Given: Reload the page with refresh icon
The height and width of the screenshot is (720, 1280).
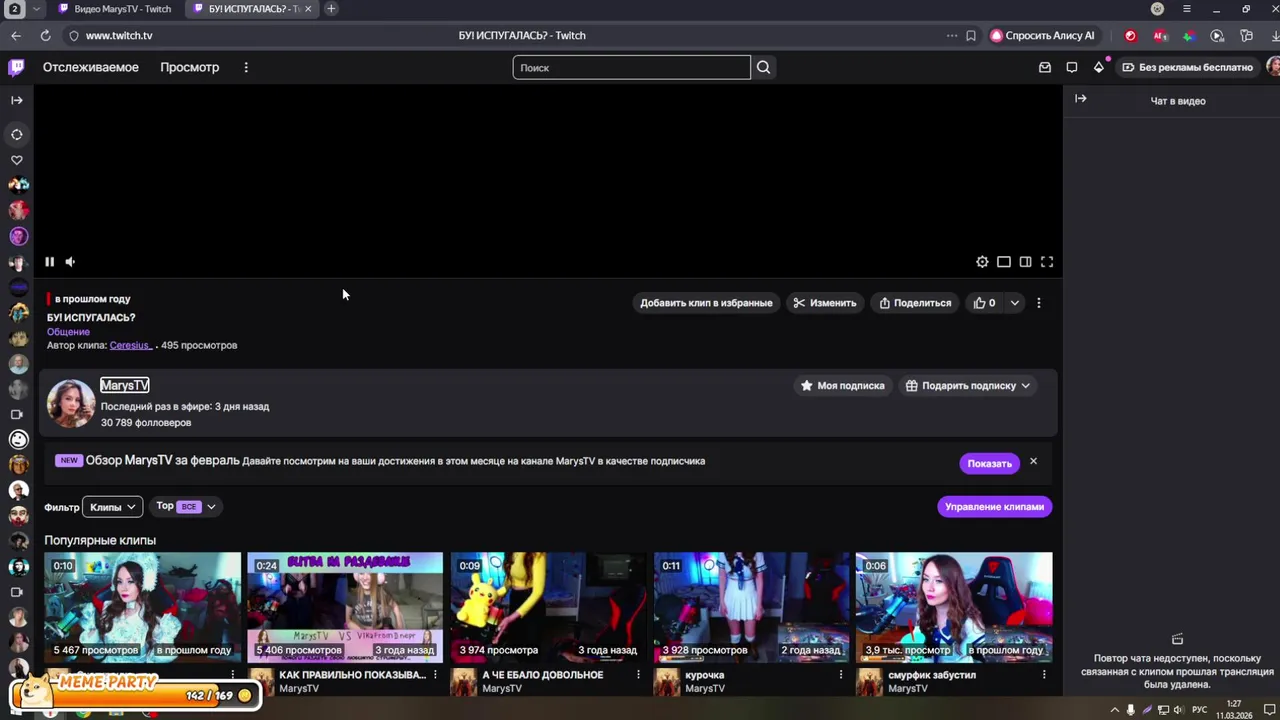Looking at the screenshot, I should pyautogui.click(x=45, y=35).
